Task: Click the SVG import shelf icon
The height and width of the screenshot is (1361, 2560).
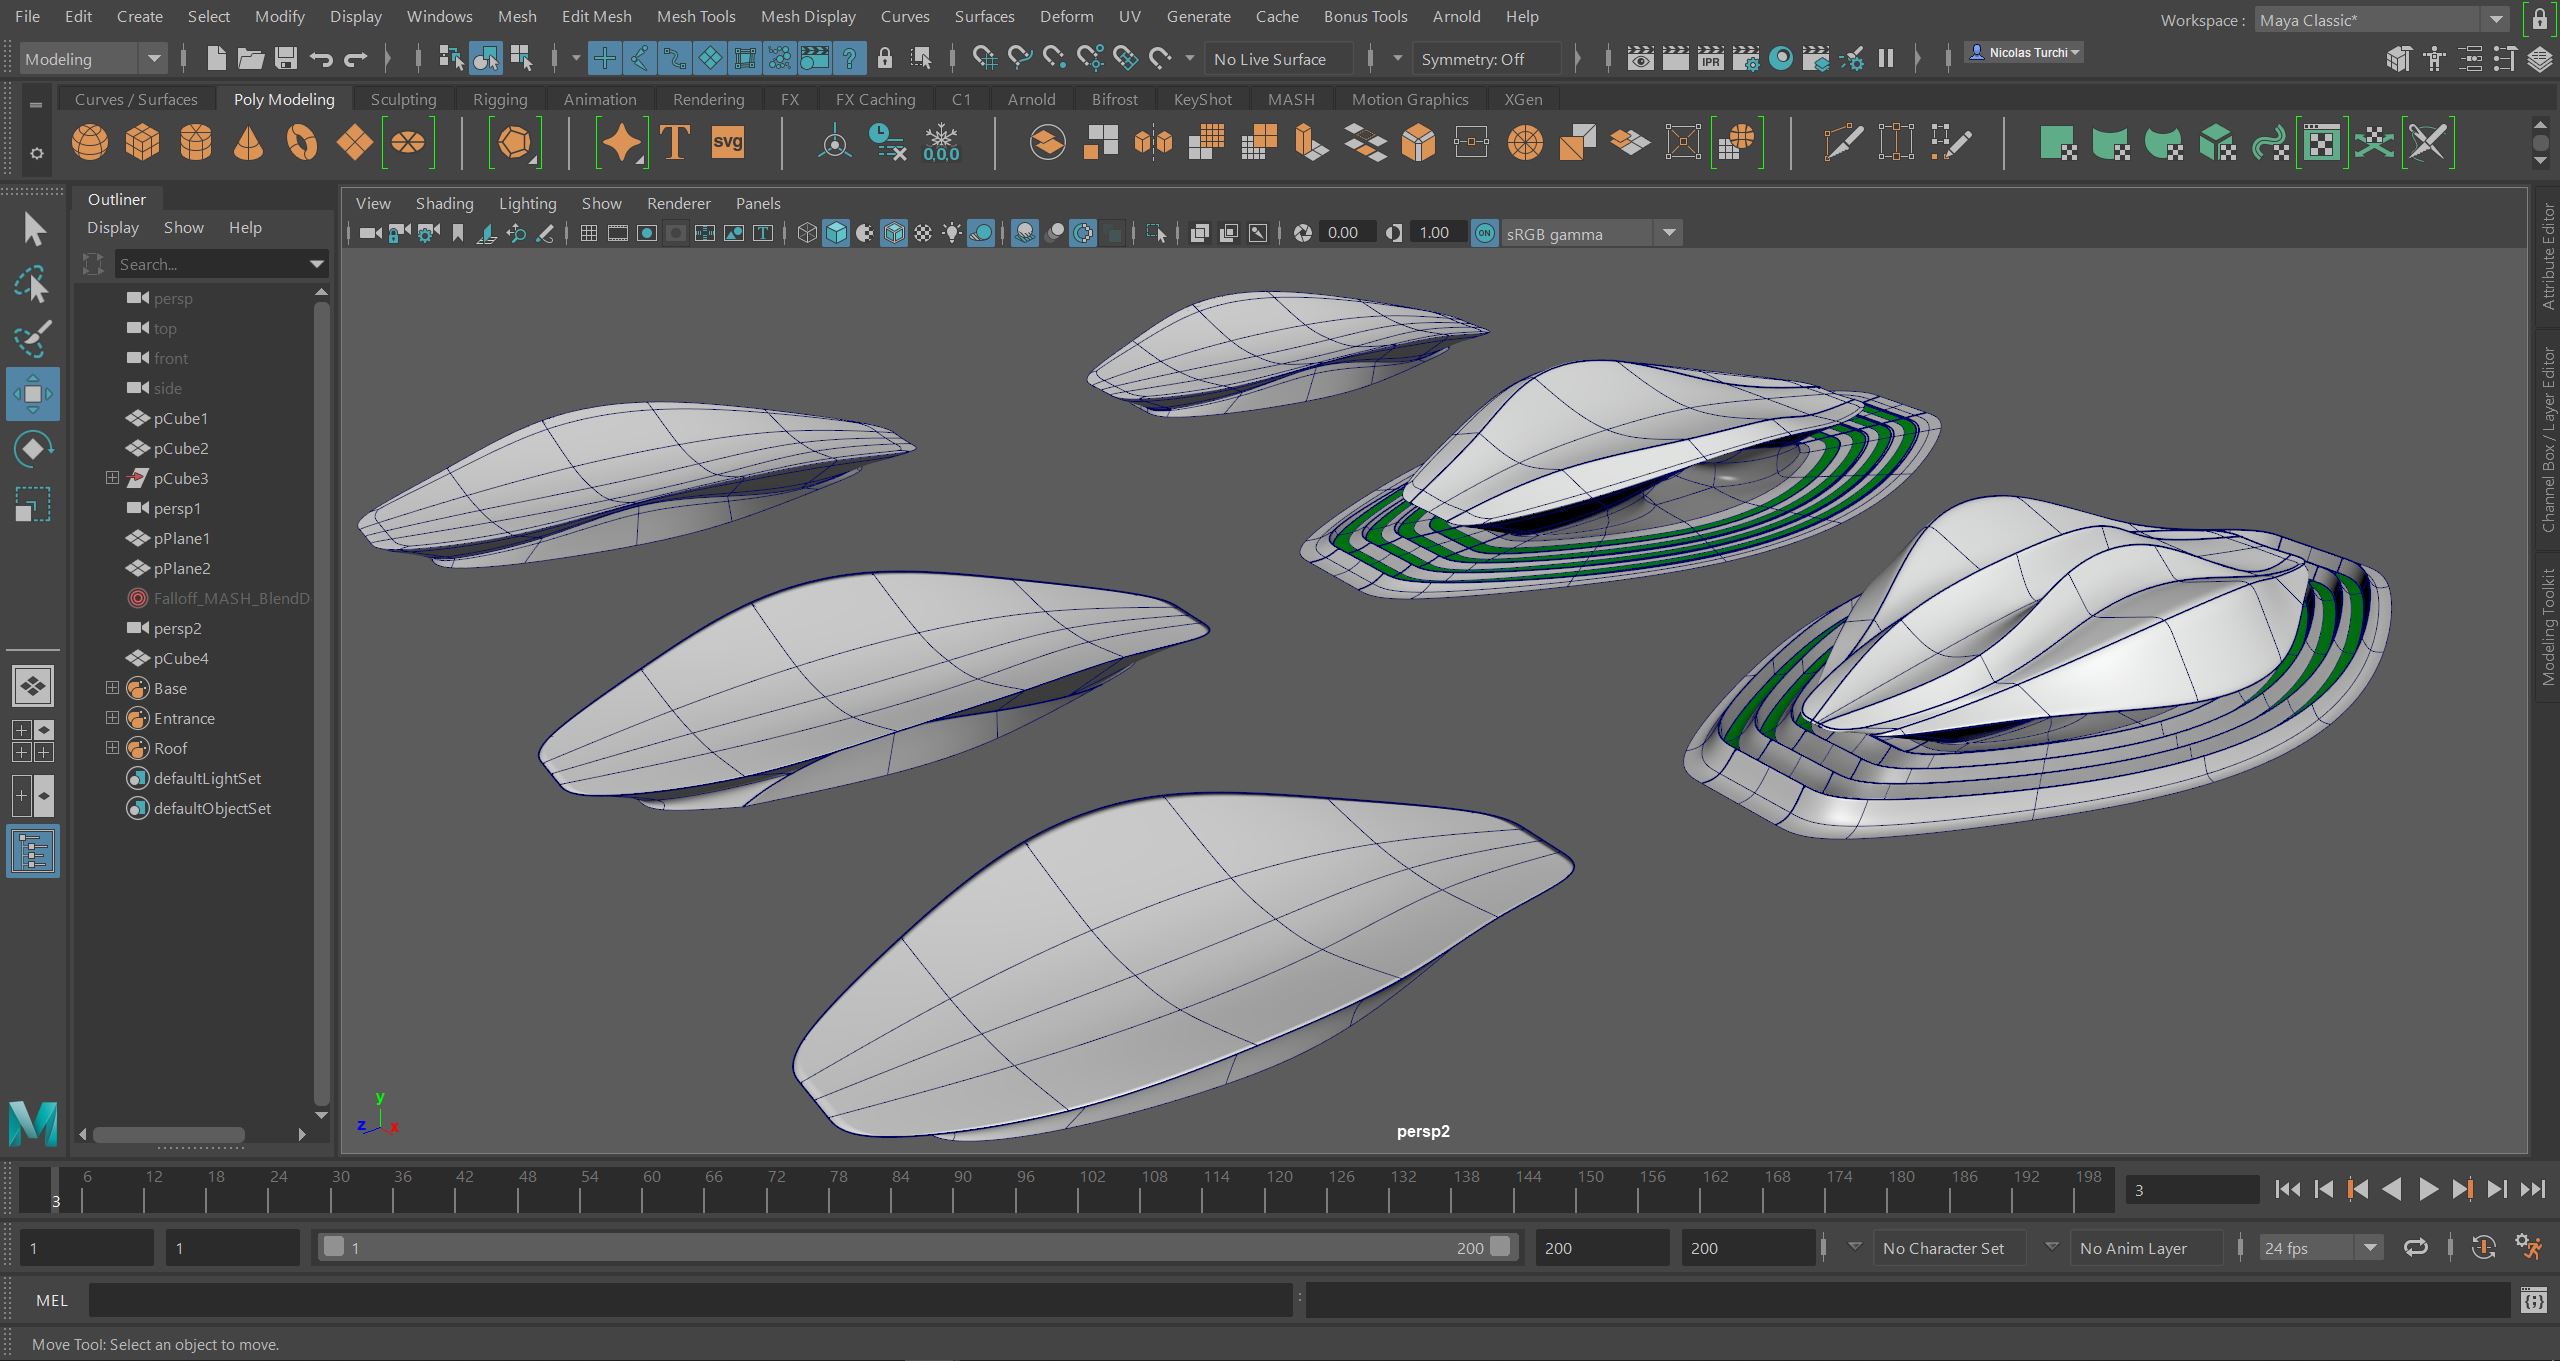Action: click(728, 142)
